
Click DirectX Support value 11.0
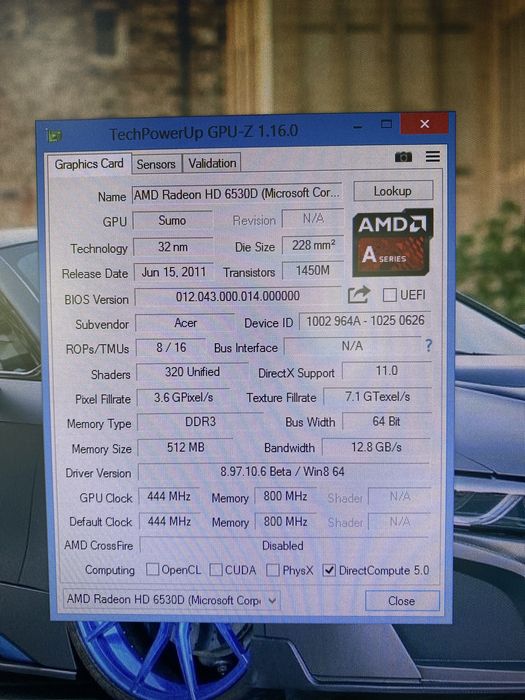click(x=387, y=371)
